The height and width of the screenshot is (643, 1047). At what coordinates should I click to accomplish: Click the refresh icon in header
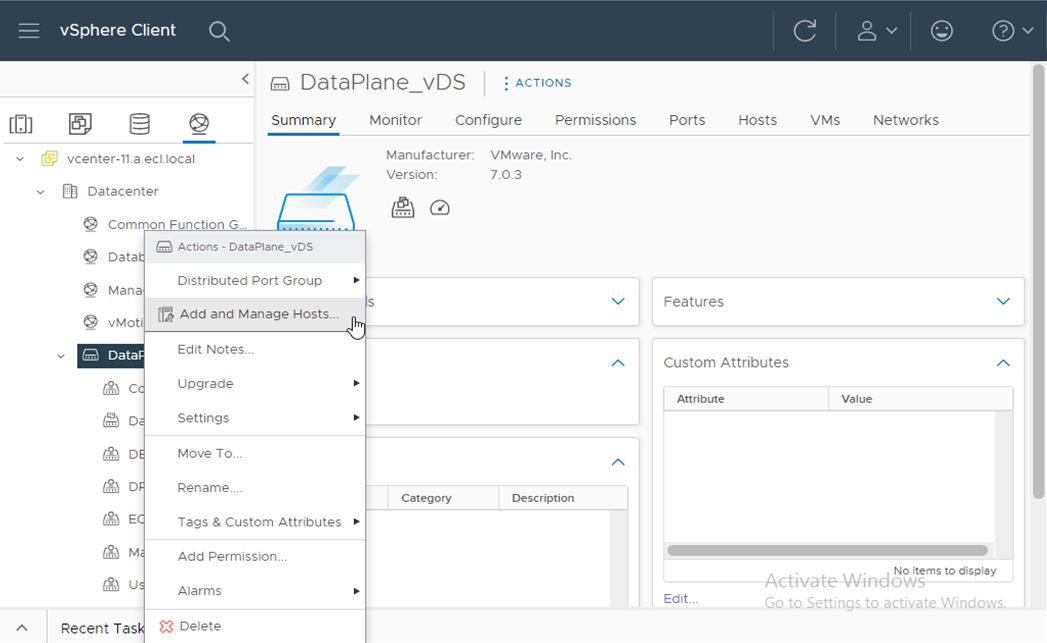804,31
